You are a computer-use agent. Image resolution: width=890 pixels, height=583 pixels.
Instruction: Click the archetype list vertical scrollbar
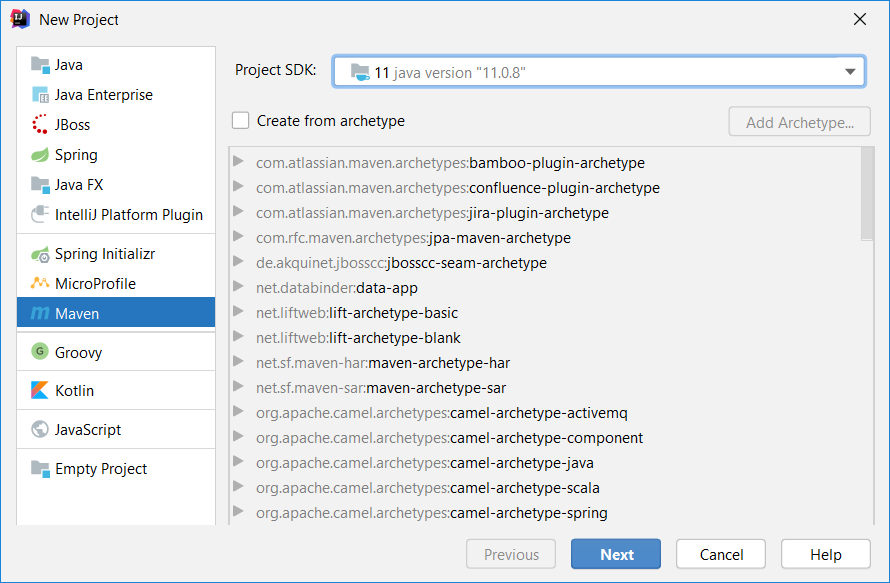click(x=866, y=195)
